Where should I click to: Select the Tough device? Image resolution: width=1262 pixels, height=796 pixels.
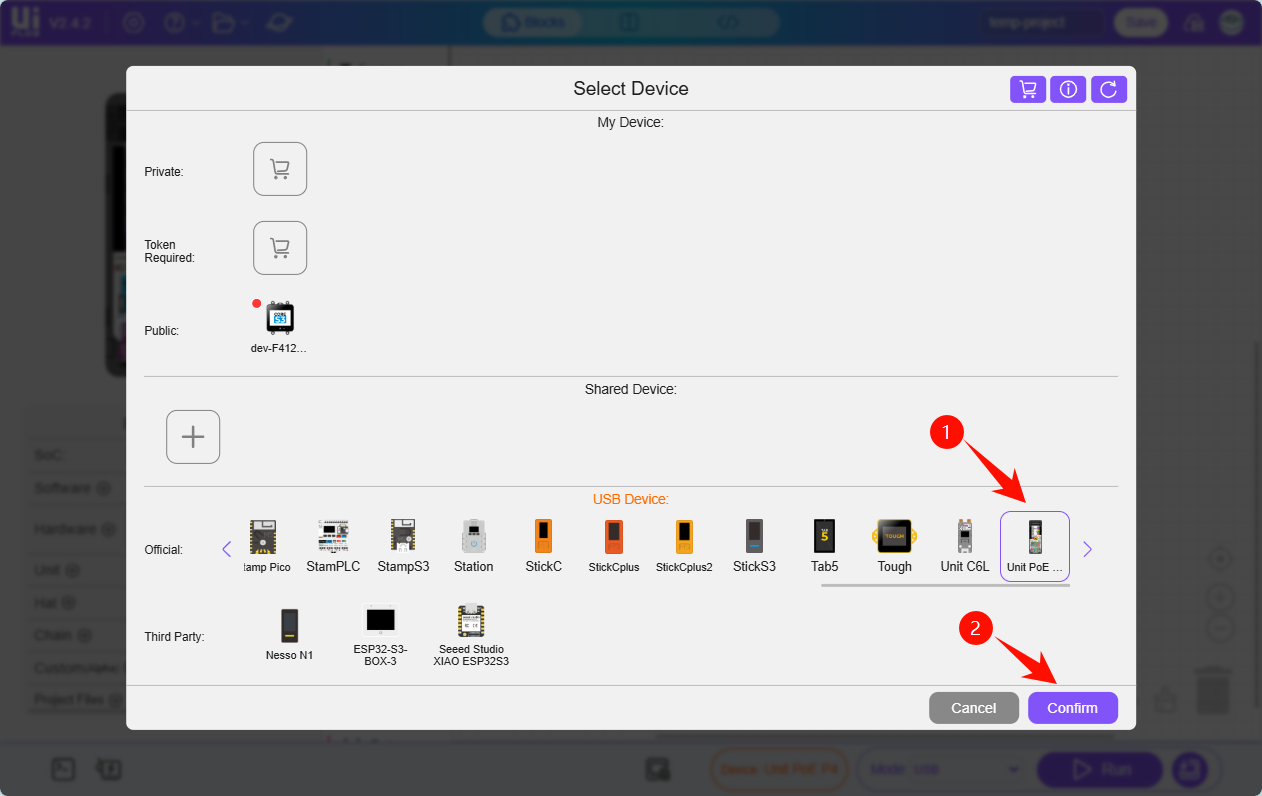894,546
